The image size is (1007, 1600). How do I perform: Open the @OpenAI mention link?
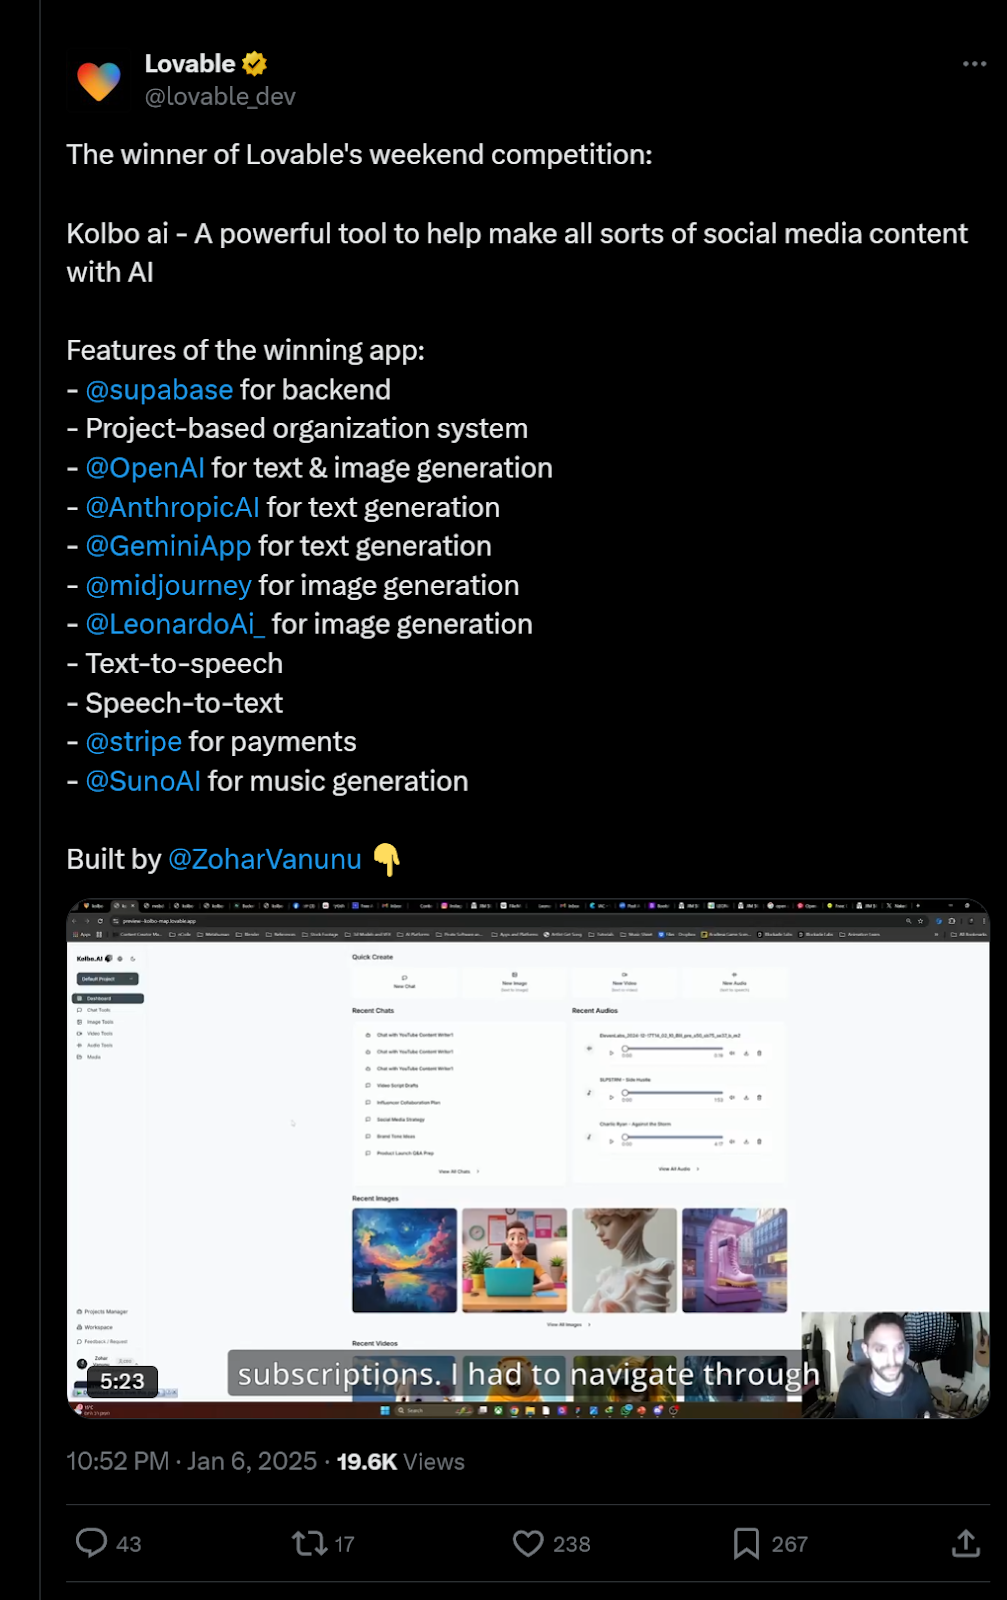pos(145,468)
